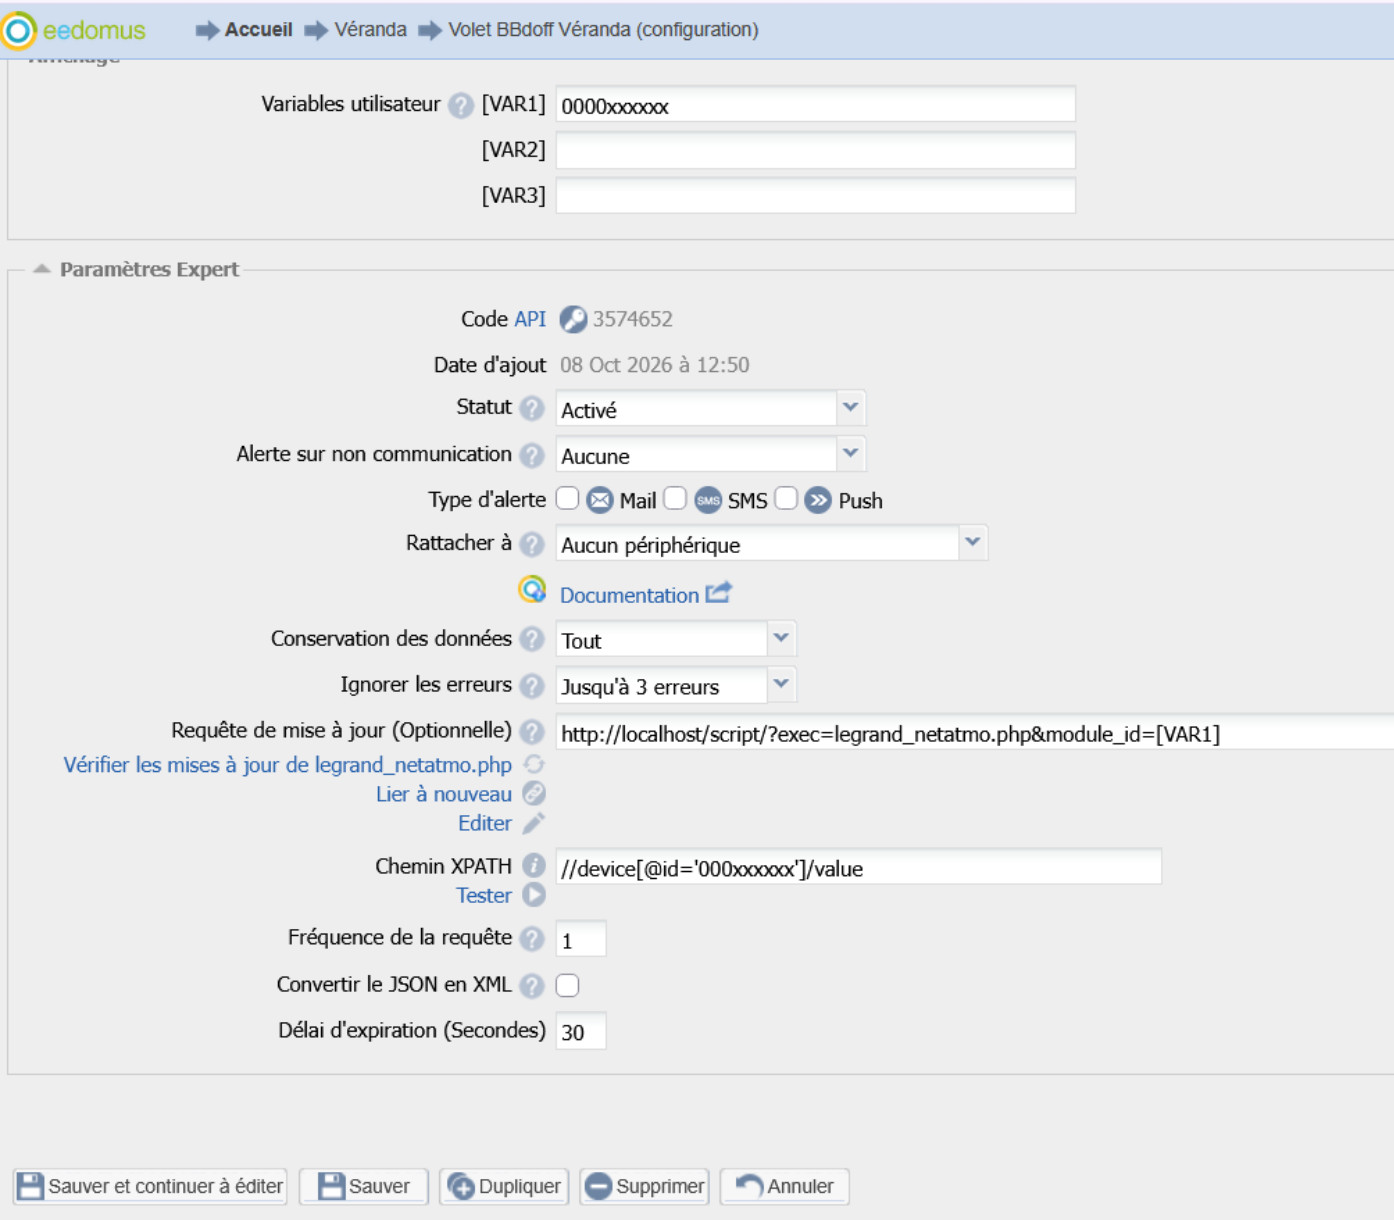Viewport: 1394px width, 1220px height.
Task: Click the play icon beside Tester
Action: [x=534, y=895]
